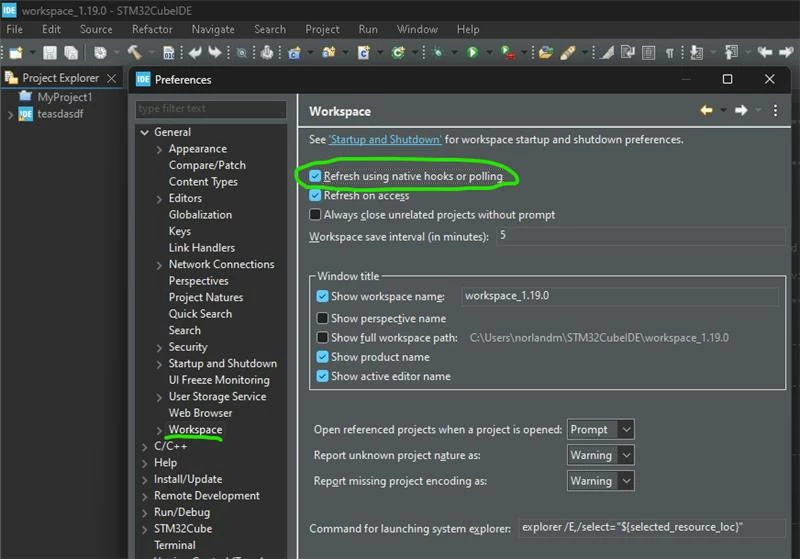Screen dimensions: 800x559
Task: Open the referenced projects Prompt dropdown
Action: click(601, 429)
